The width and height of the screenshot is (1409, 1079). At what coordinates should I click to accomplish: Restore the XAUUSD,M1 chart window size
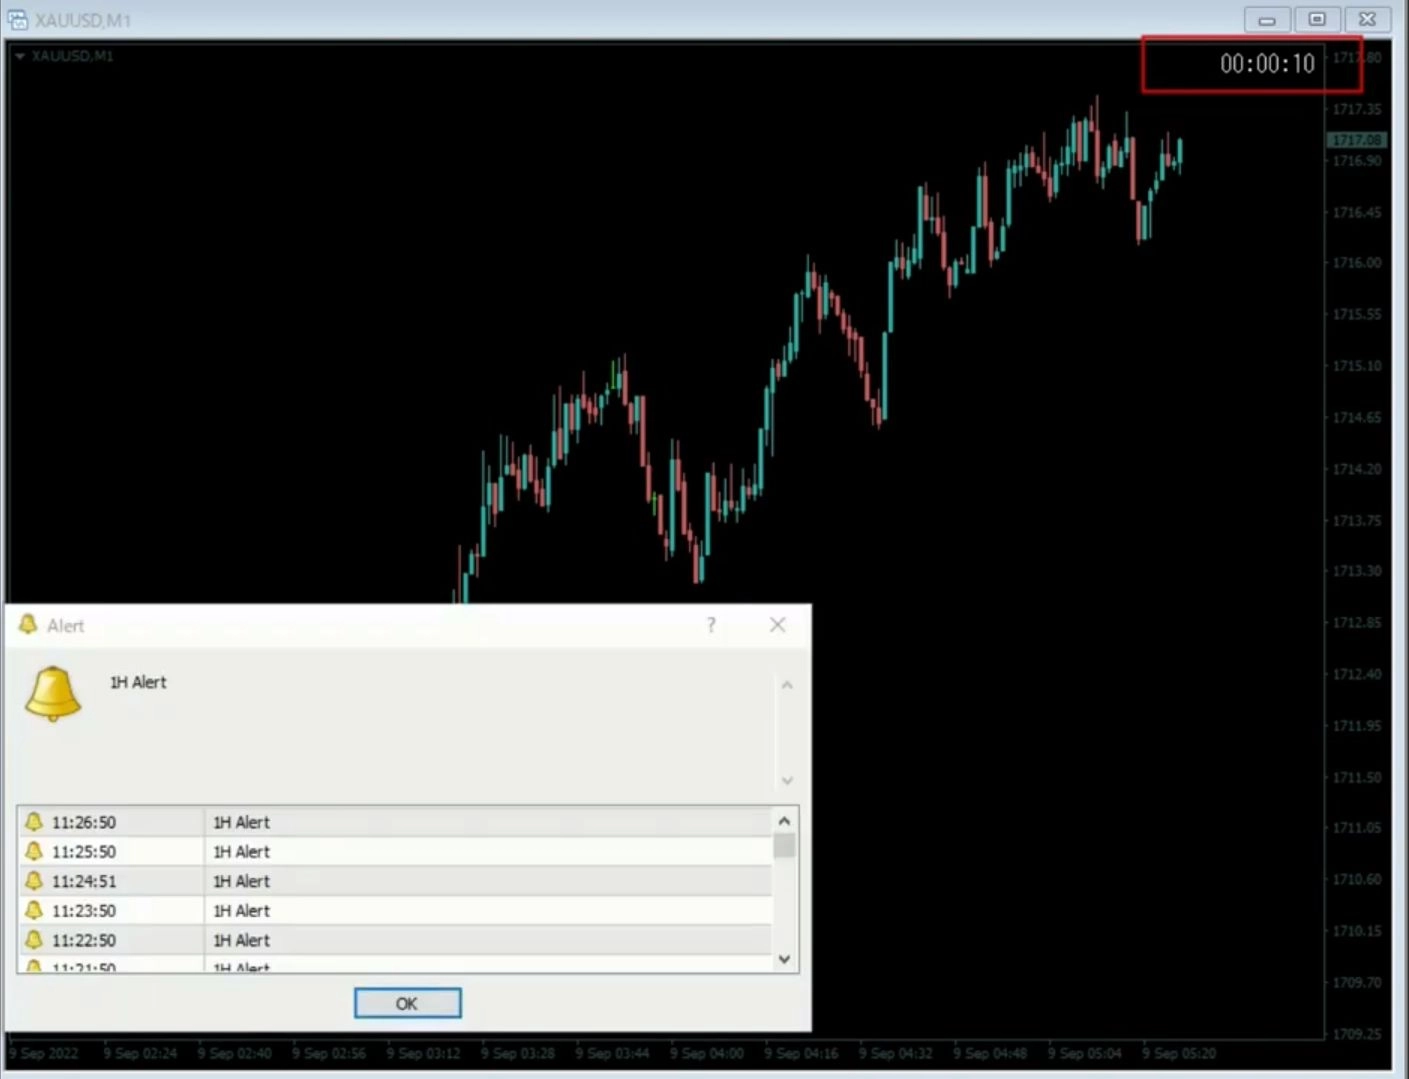[x=1317, y=19]
